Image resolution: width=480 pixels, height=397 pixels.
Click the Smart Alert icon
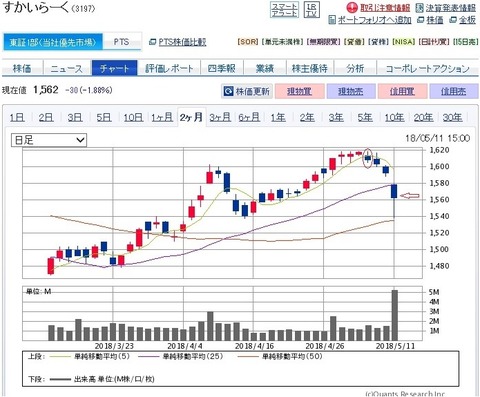[284, 10]
